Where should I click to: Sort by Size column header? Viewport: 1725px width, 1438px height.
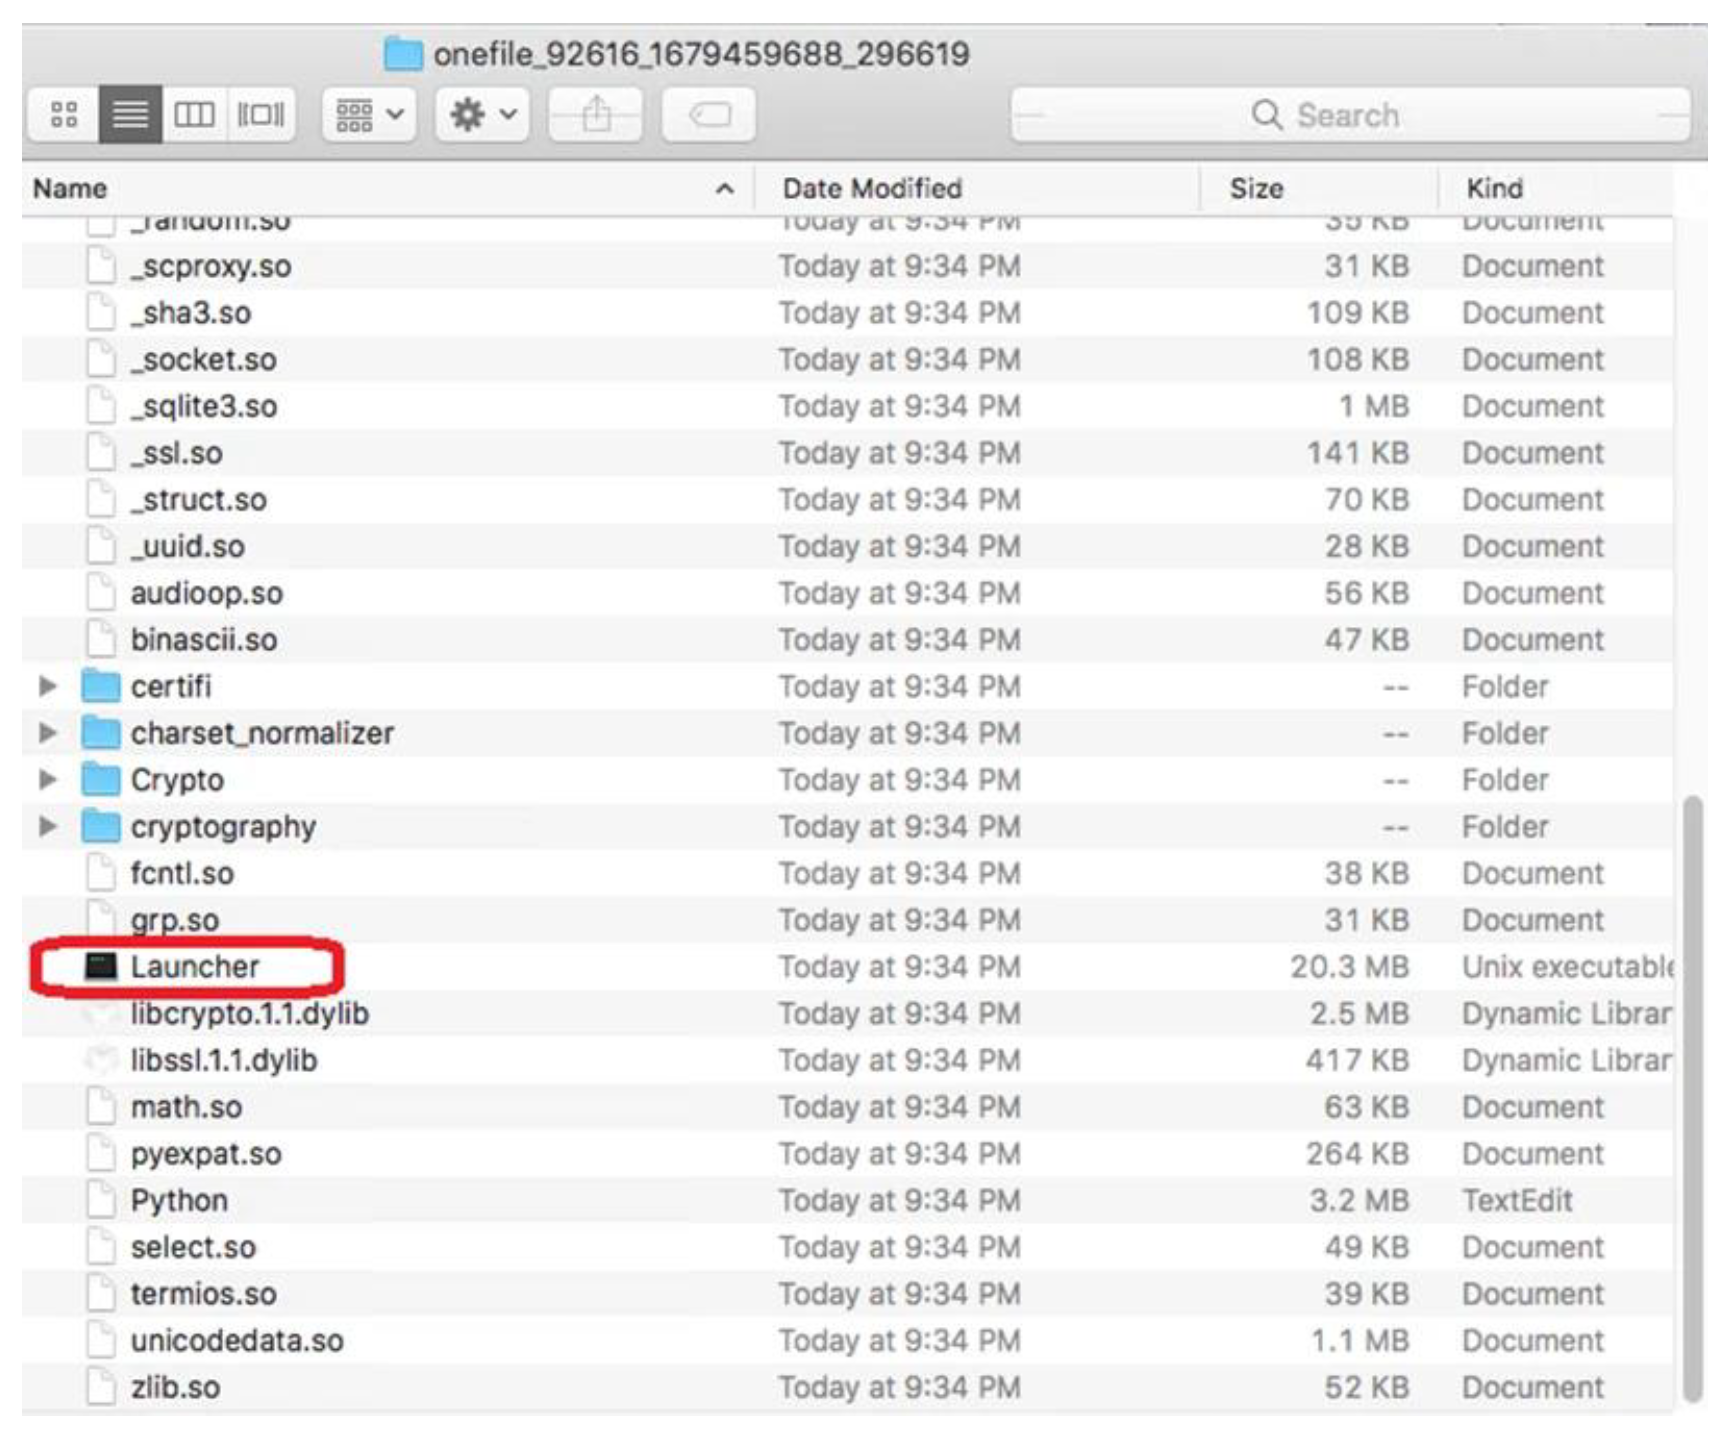[1256, 189]
